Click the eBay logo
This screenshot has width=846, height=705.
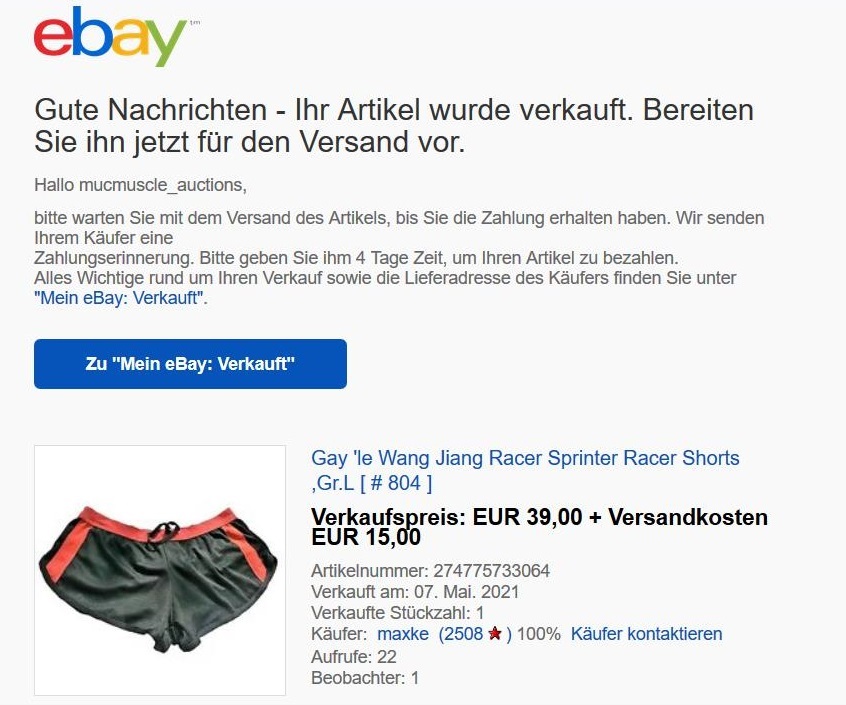point(111,36)
